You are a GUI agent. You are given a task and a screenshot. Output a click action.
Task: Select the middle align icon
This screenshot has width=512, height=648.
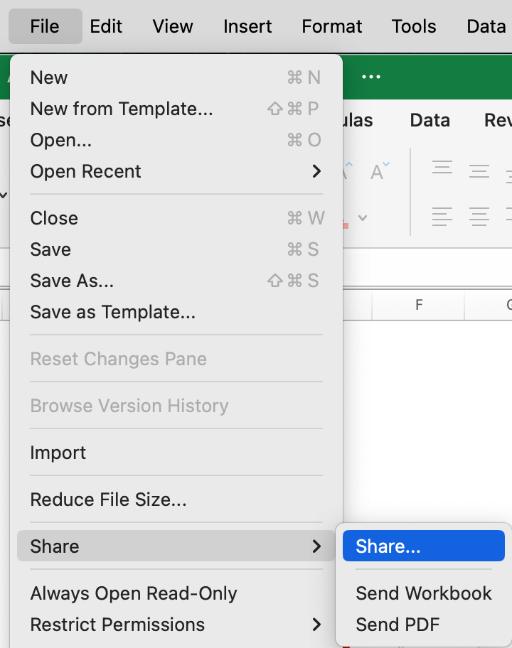click(x=479, y=171)
